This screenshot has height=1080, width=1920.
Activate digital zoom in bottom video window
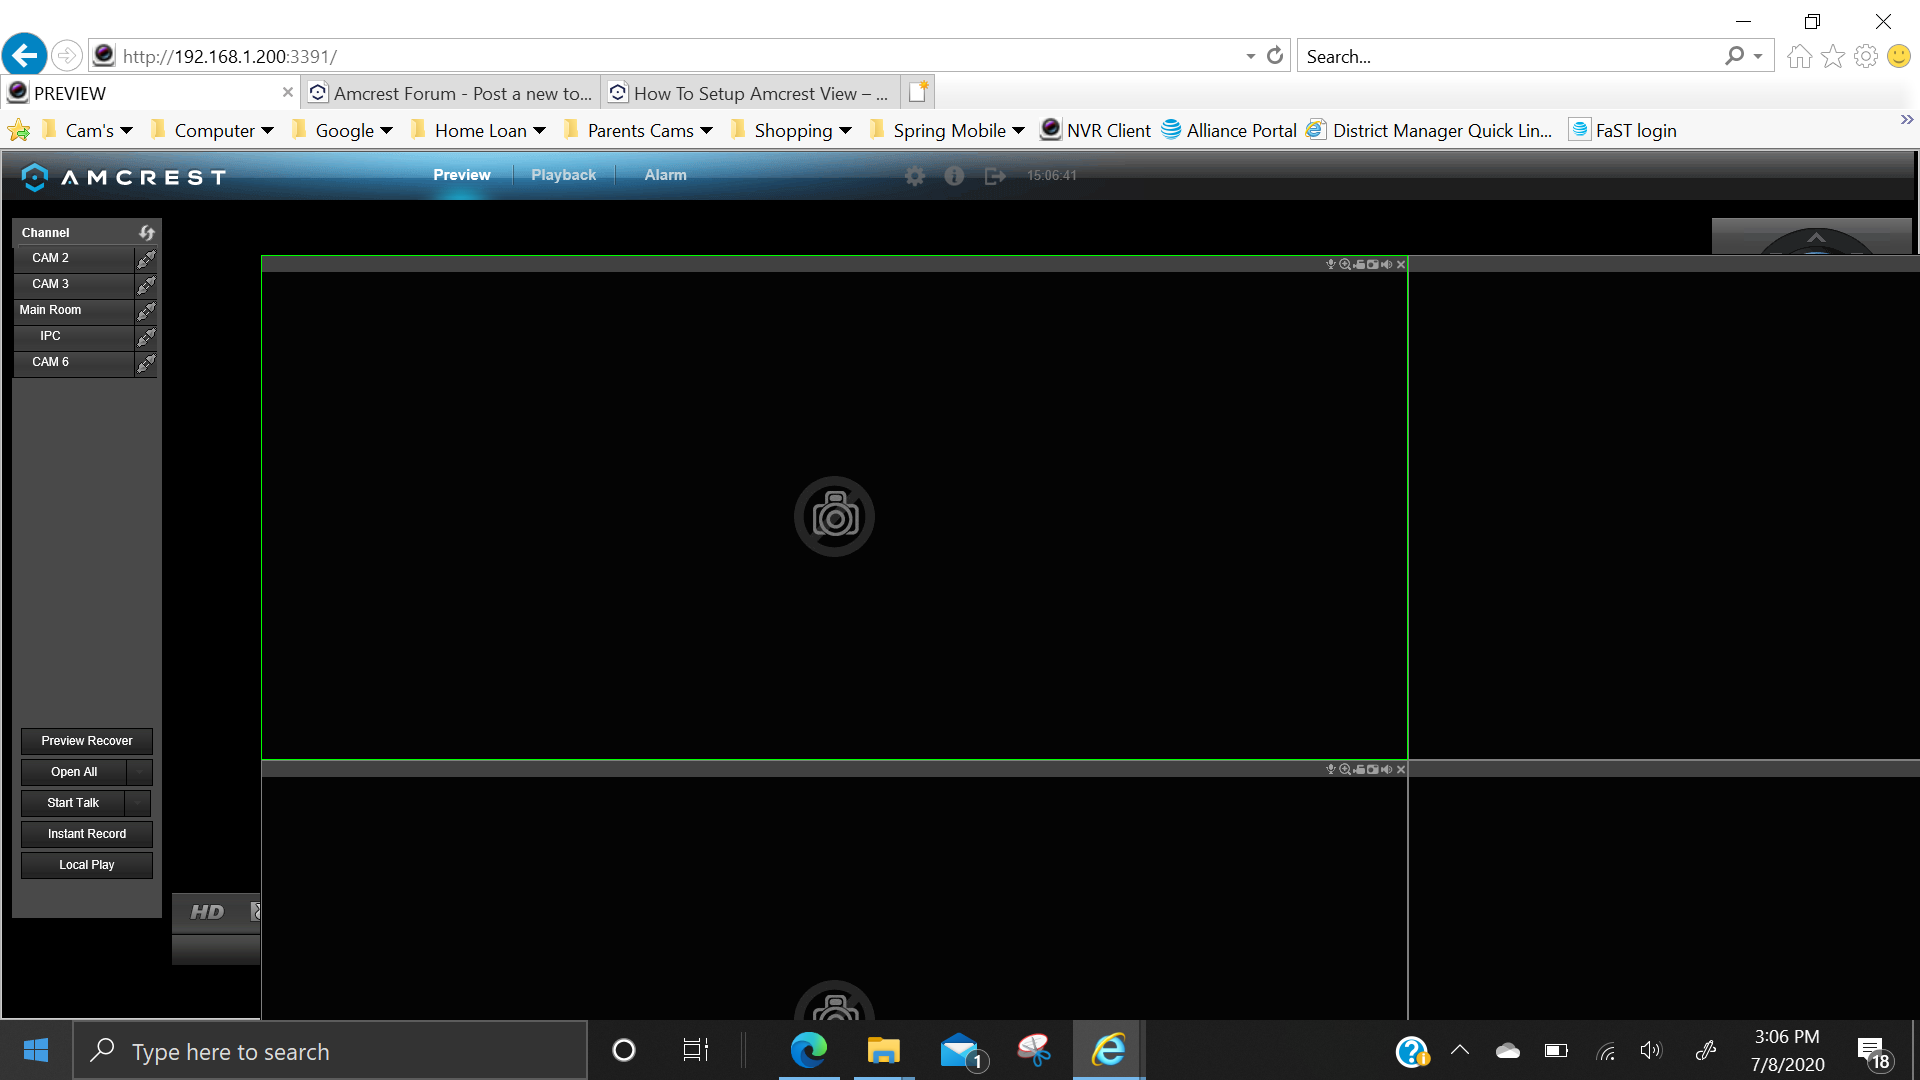pyautogui.click(x=1345, y=769)
